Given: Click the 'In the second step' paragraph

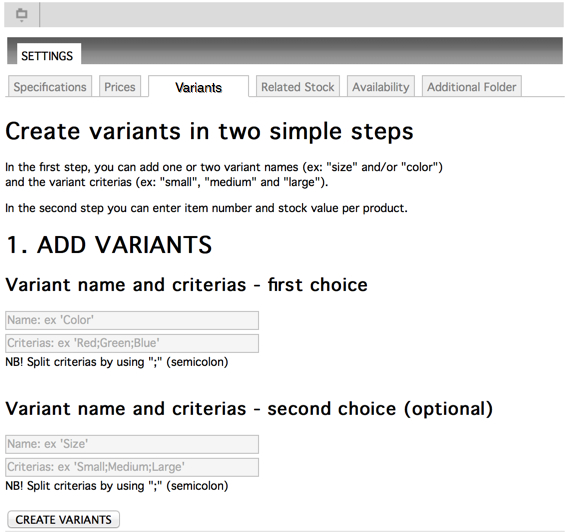Looking at the screenshot, I should click(x=206, y=208).
